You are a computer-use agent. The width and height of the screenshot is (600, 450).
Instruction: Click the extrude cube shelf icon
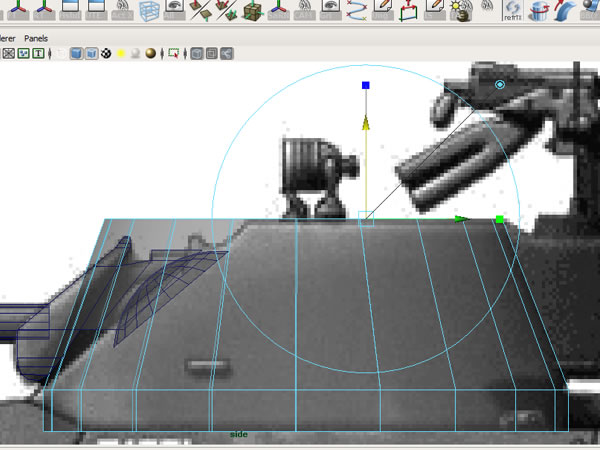[253, 10]
